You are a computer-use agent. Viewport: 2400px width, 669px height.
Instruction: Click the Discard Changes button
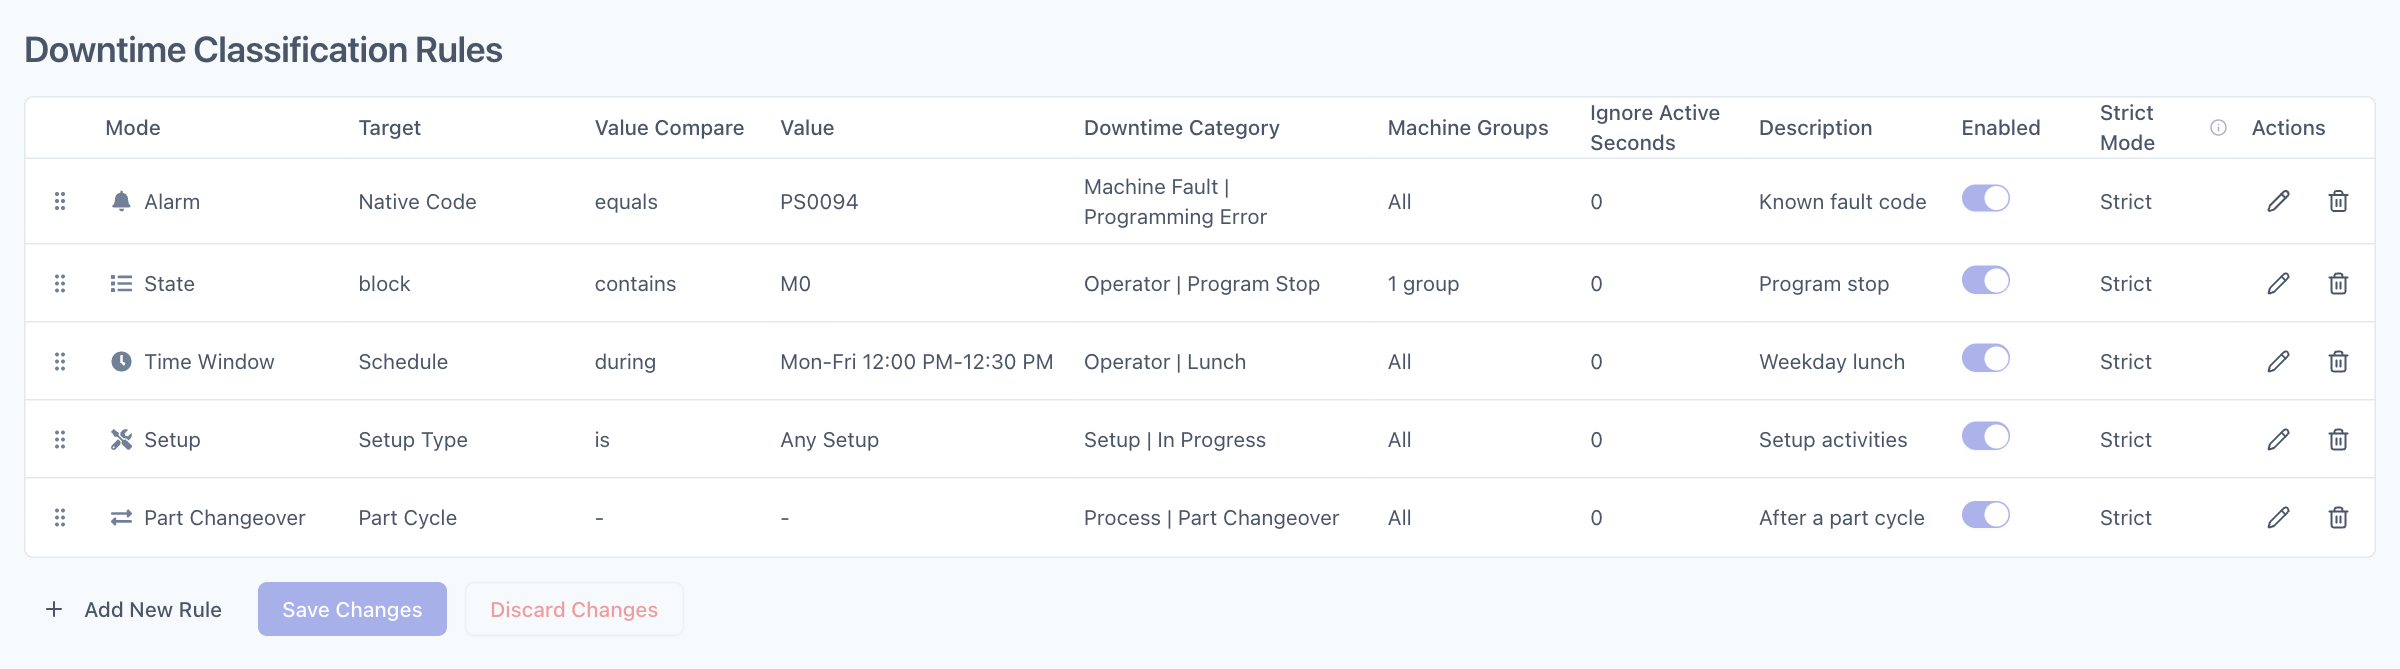(574, 609)
